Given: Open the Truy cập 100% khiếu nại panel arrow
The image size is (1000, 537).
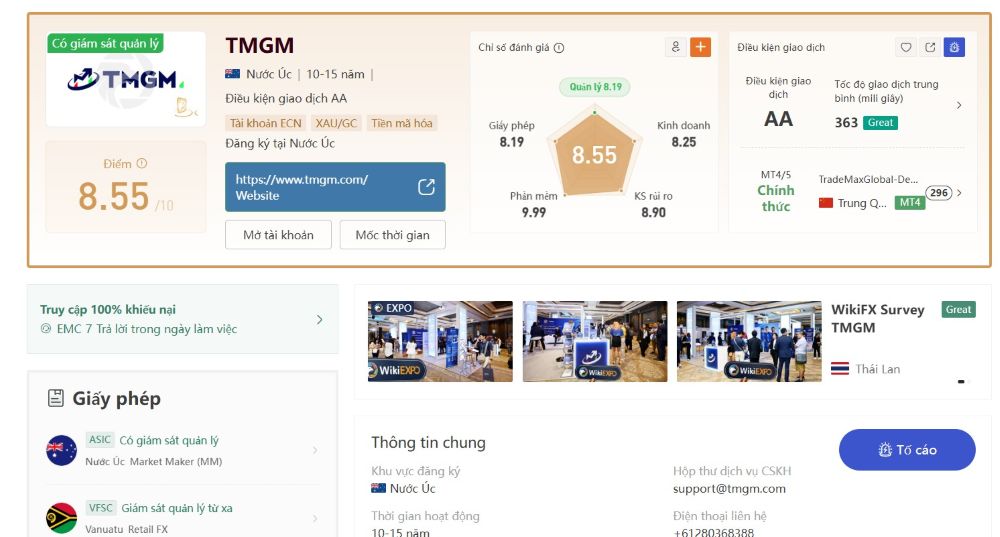Looking at the screenshot, I should 320,320.
